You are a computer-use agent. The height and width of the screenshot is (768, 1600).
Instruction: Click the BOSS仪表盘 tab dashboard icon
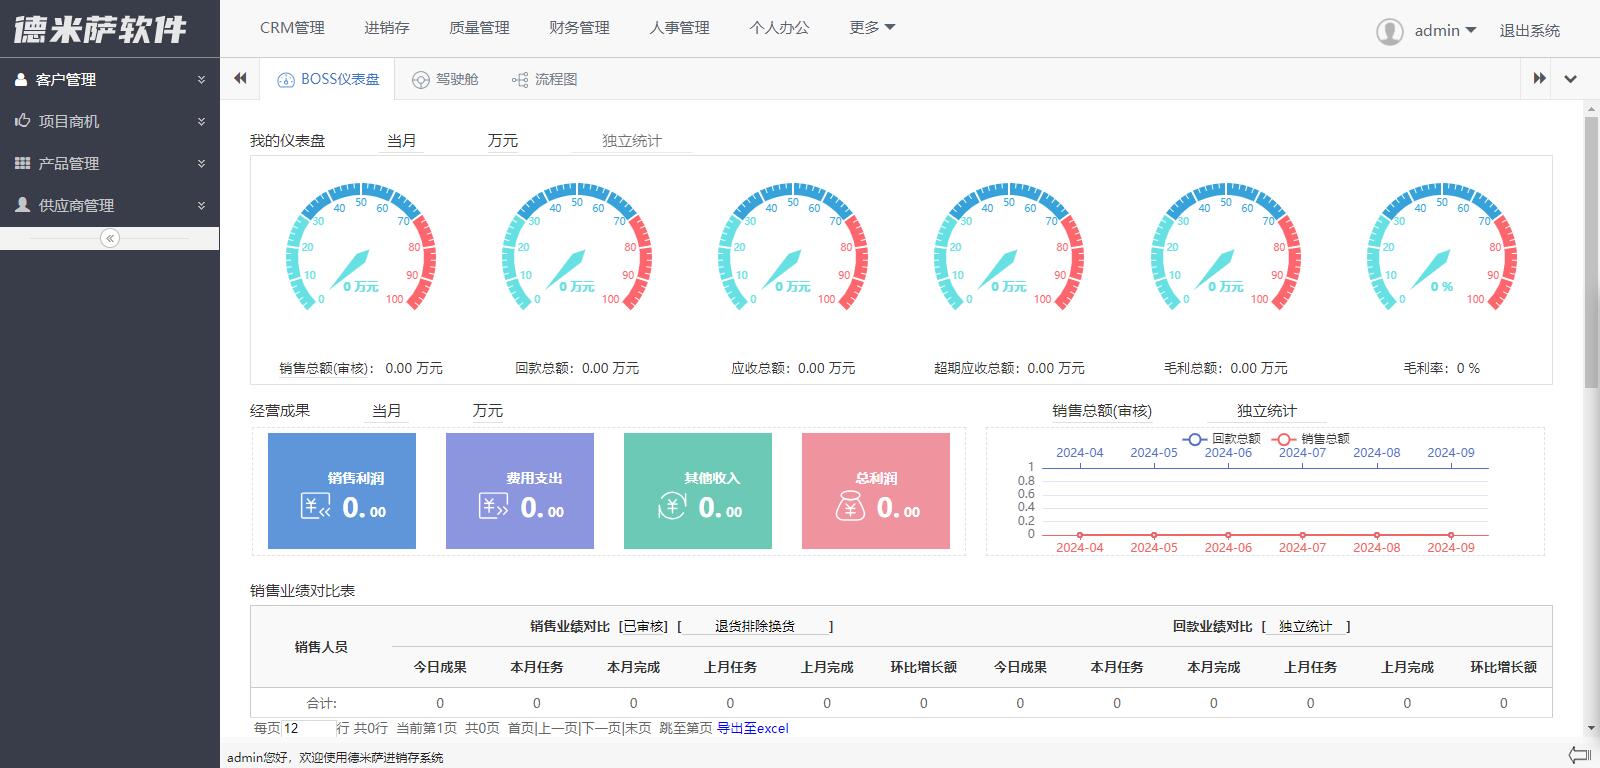pos(285,79)
